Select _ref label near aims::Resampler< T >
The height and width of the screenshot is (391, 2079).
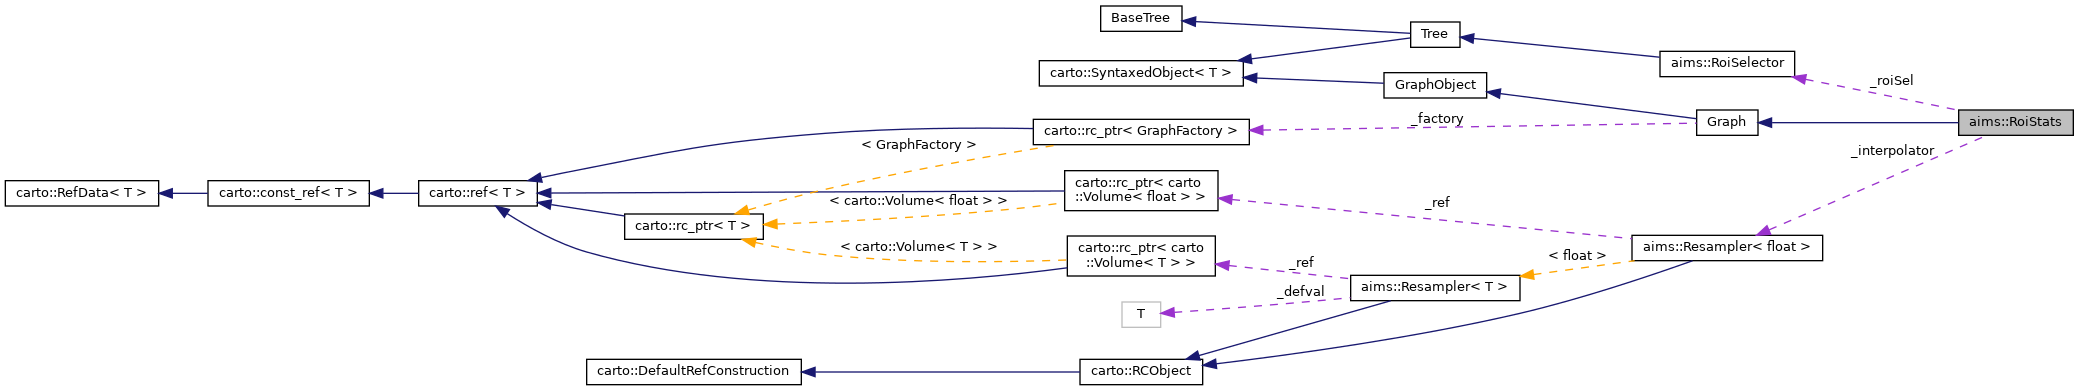tap(1300, 263)
